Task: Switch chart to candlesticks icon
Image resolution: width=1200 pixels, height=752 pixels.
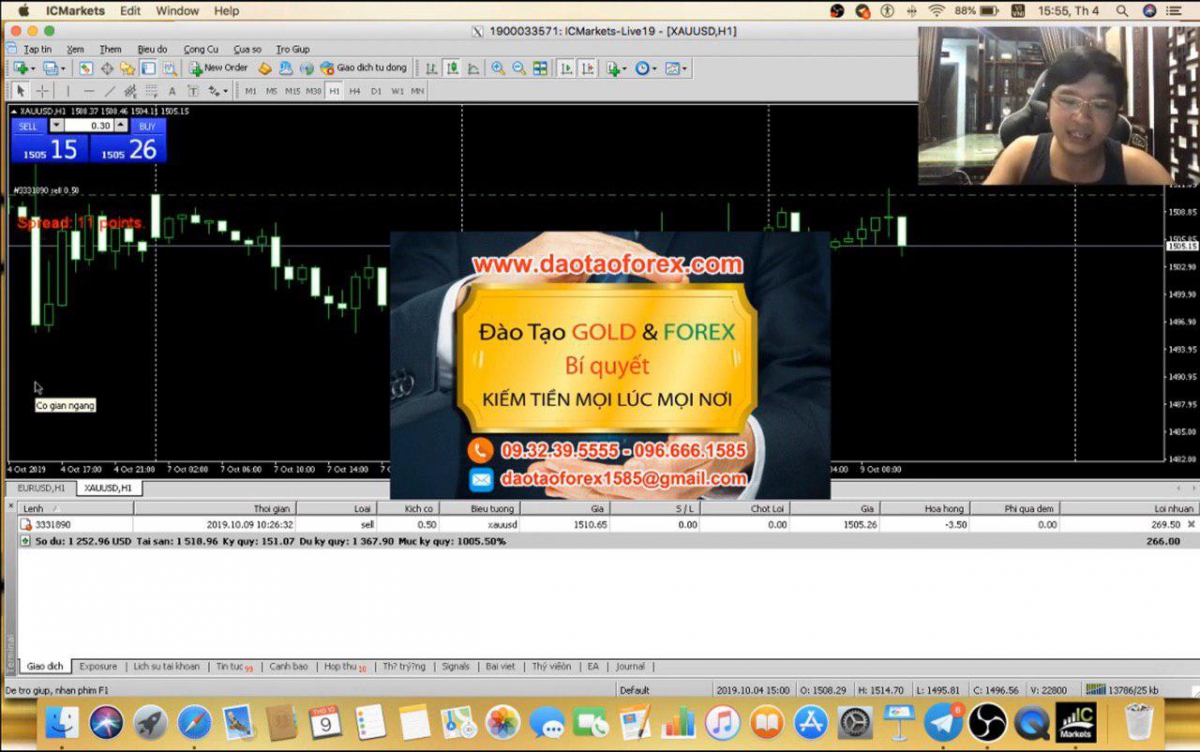Action: 452,68
